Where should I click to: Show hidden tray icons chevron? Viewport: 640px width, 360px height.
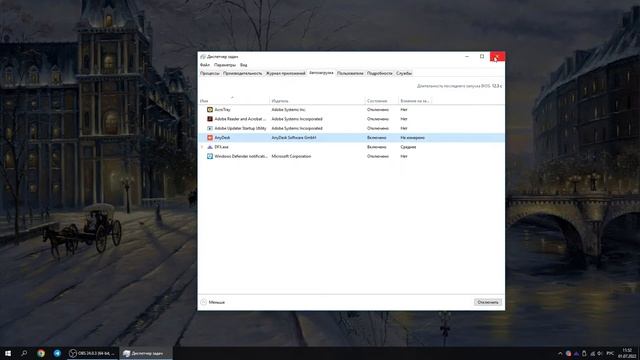[560, 353]
